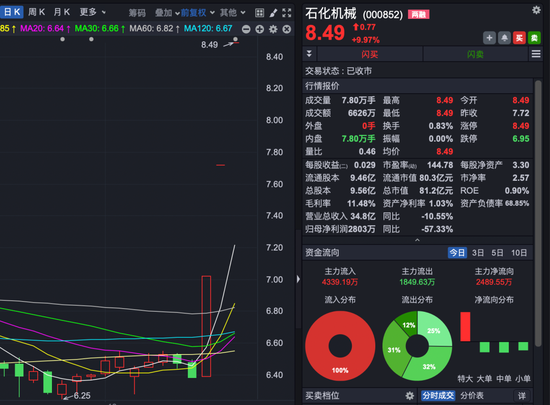Click the 涨停 limit-up price 8.49
The height and width of the screenshot is (405, 550).
[x=521, y=126]
